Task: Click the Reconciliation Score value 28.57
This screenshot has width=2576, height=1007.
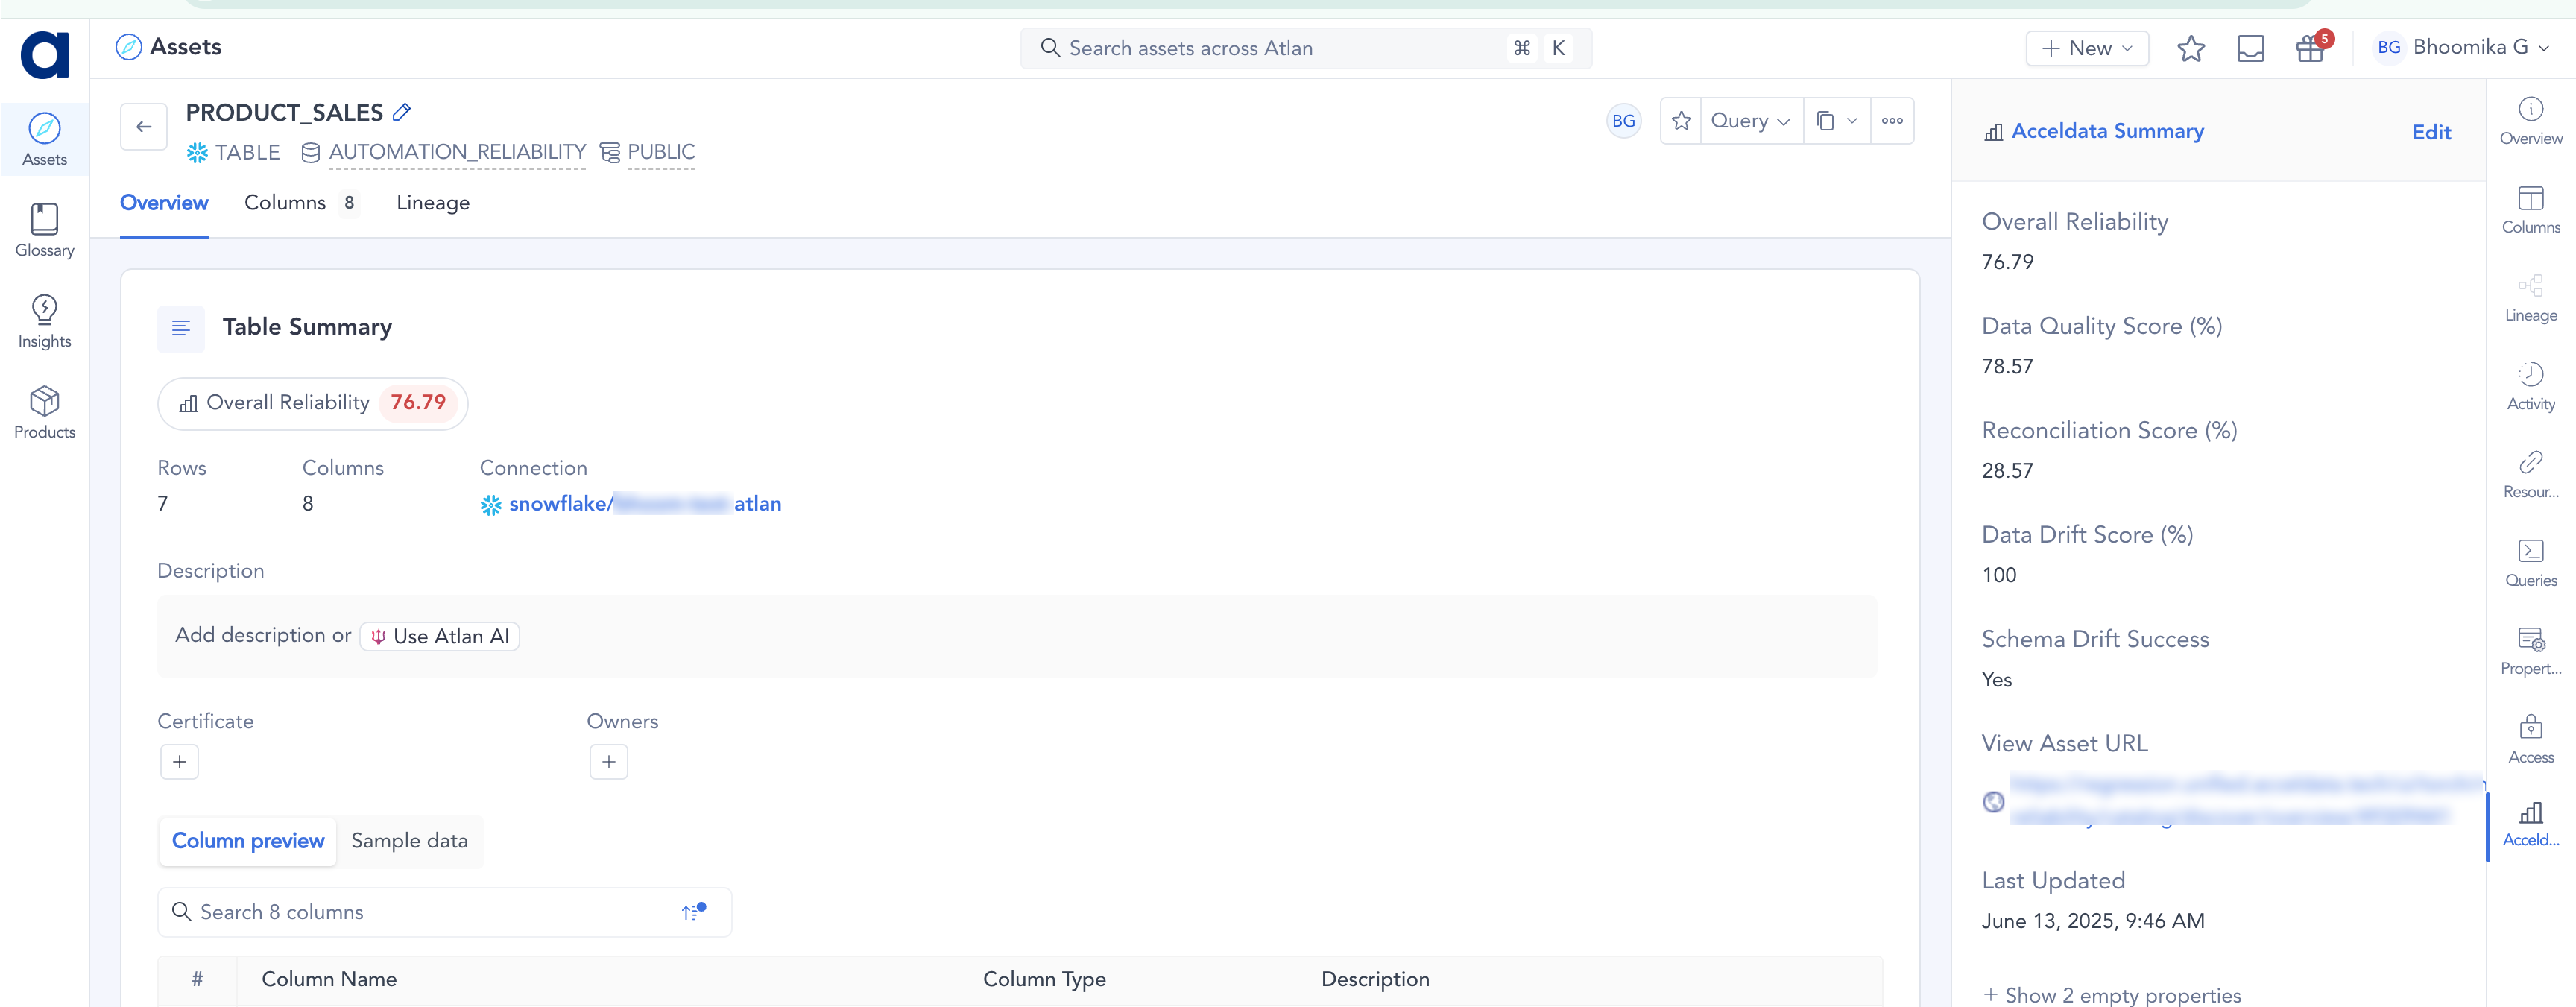Action: click(x=2007, y=470)
